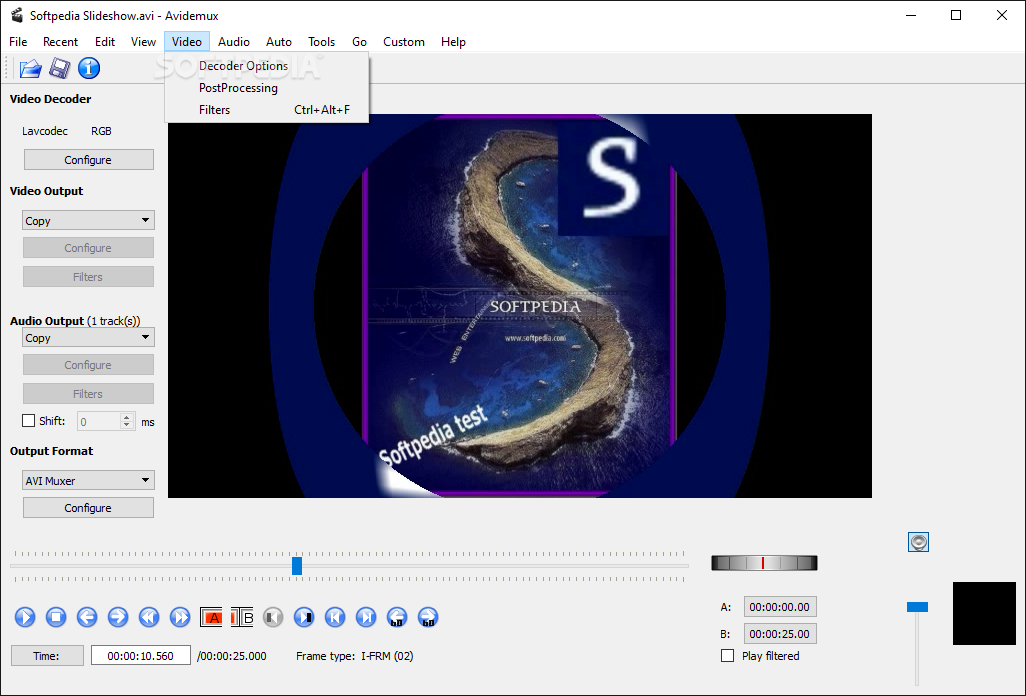
Task: Choose PostProcessing in Video menu
Action: point(266,88)
